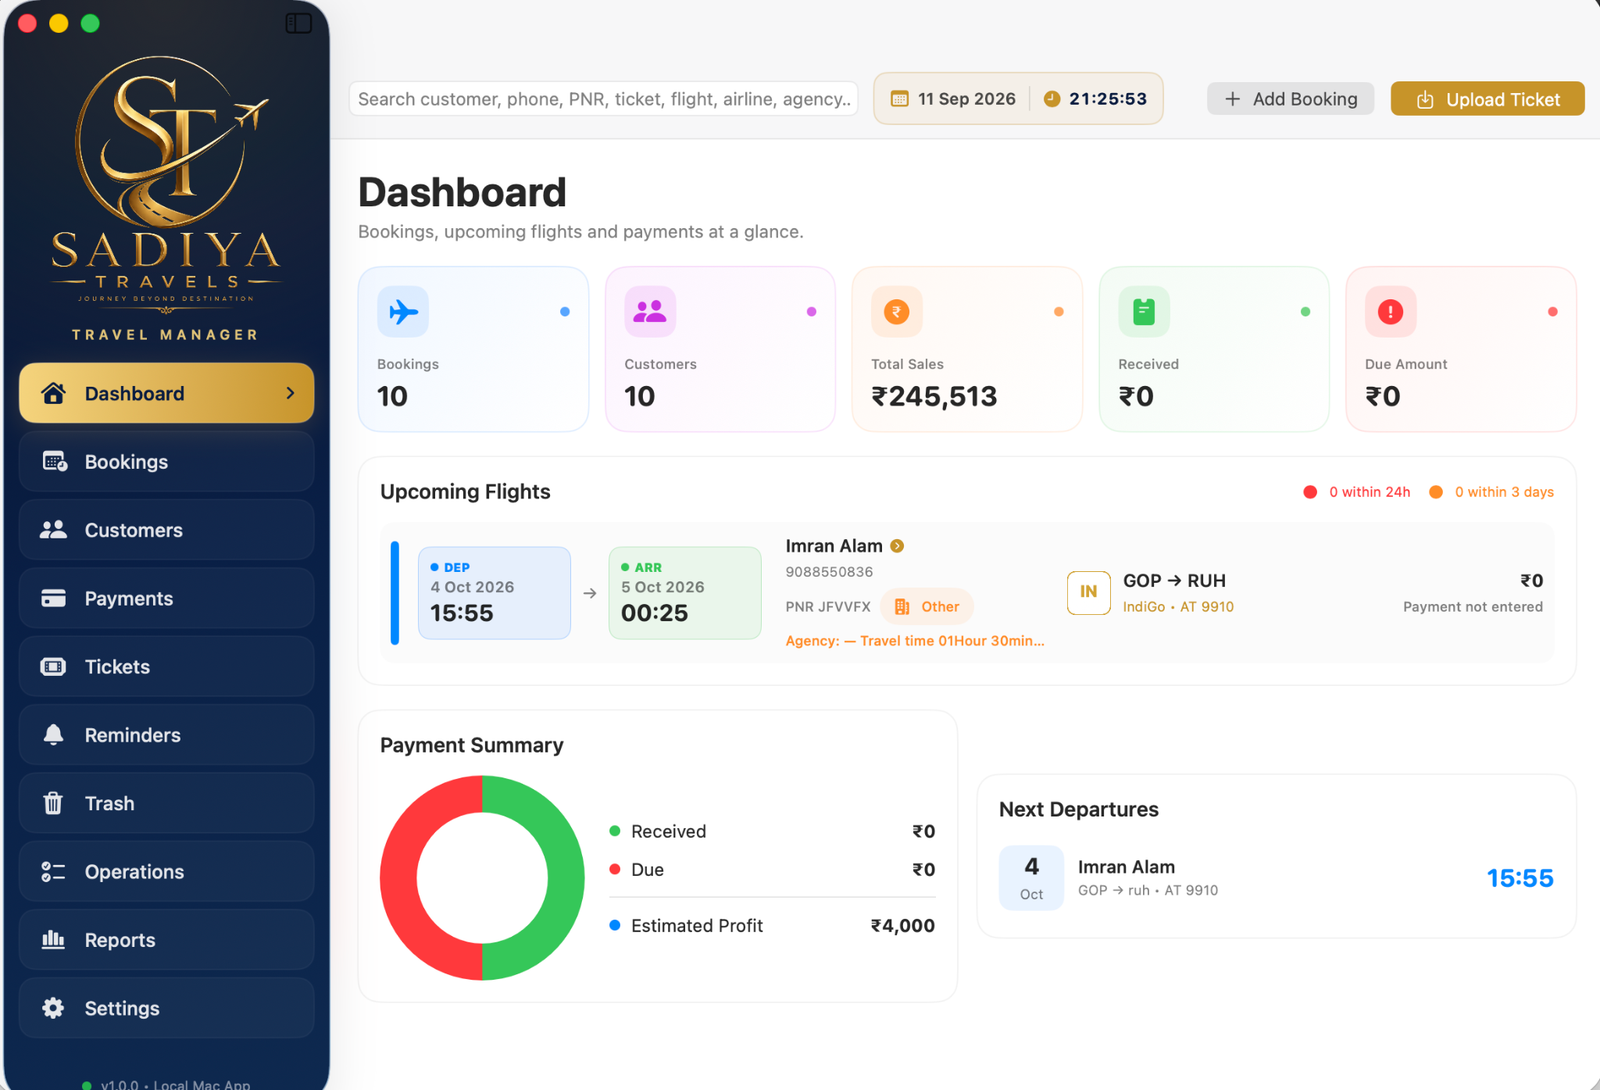Click the Payment not entered label
This screenshot has width=1600, height=1090.
pos(1472,607)
